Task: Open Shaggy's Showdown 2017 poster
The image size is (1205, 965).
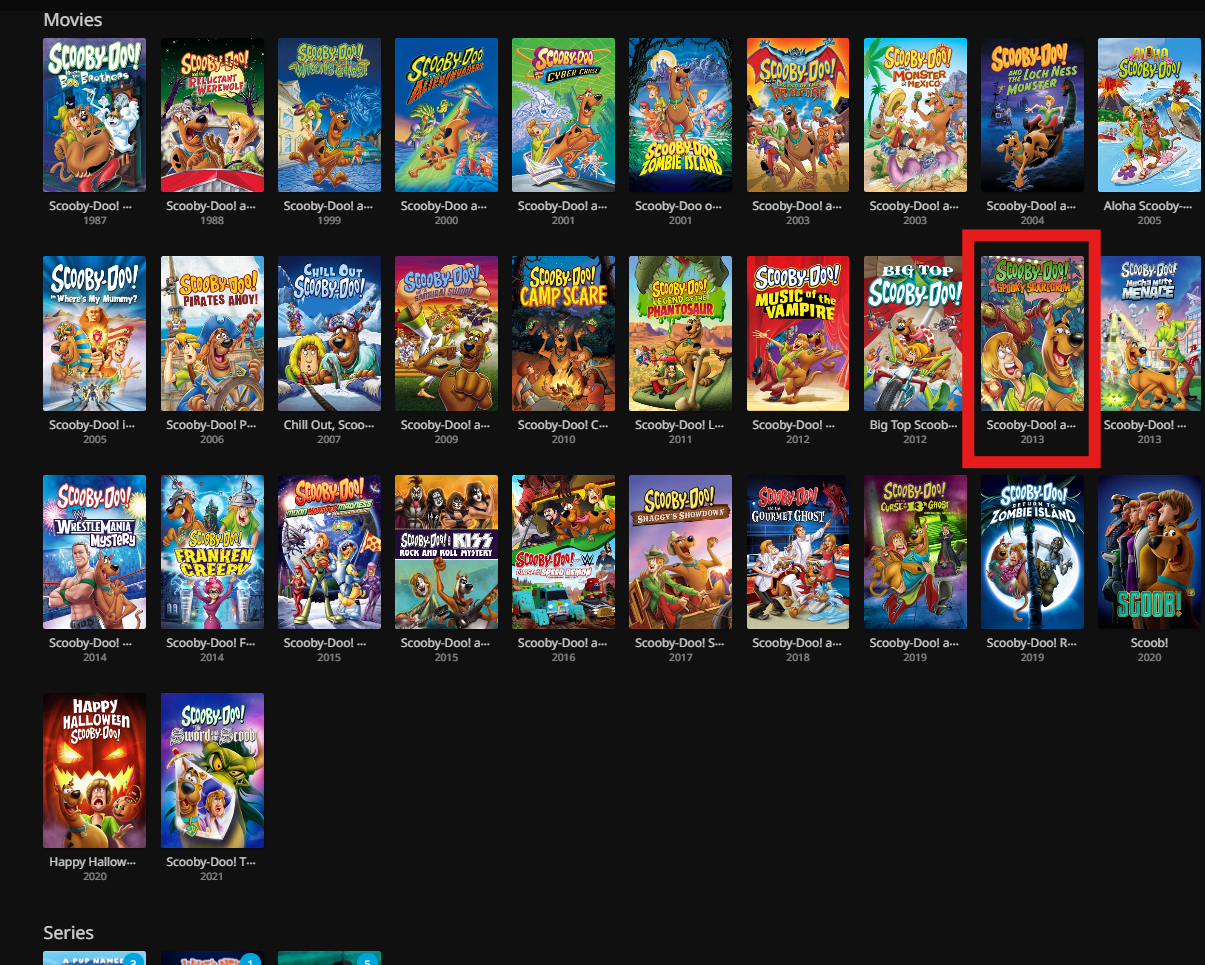Action: (x=680, y=552)
